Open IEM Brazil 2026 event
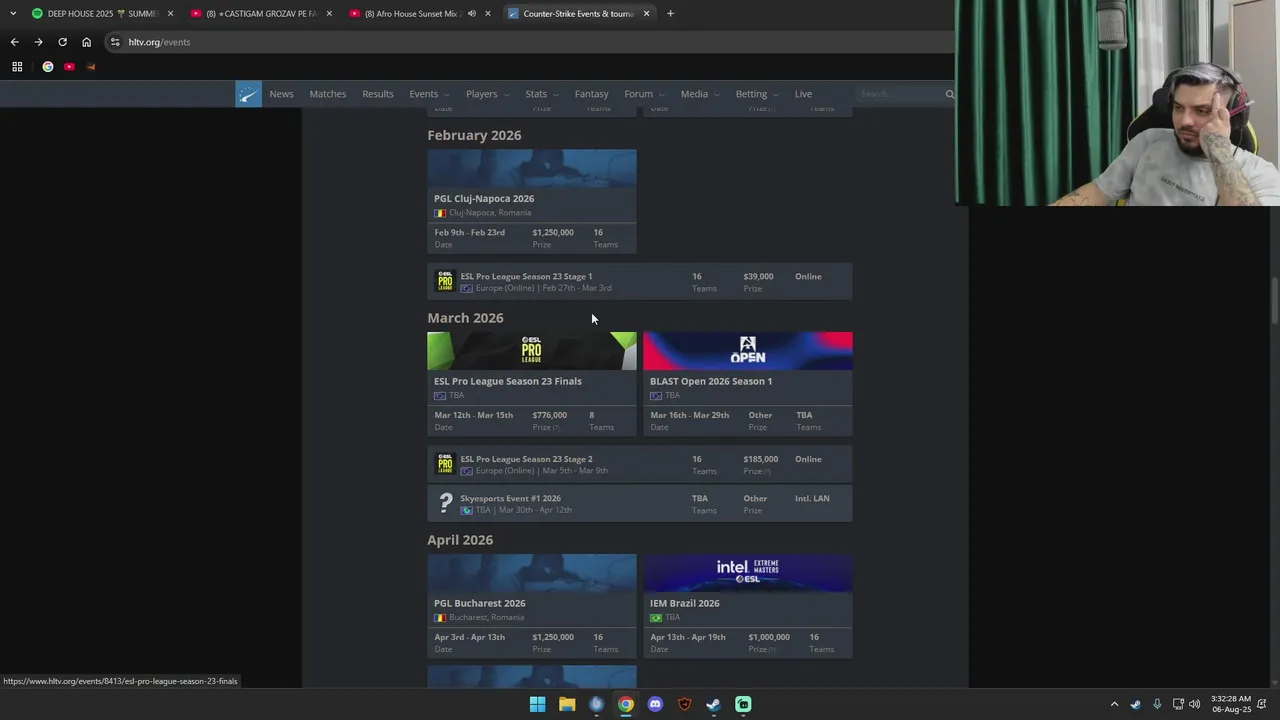1280x720 pixels. (x=685, y=603)
